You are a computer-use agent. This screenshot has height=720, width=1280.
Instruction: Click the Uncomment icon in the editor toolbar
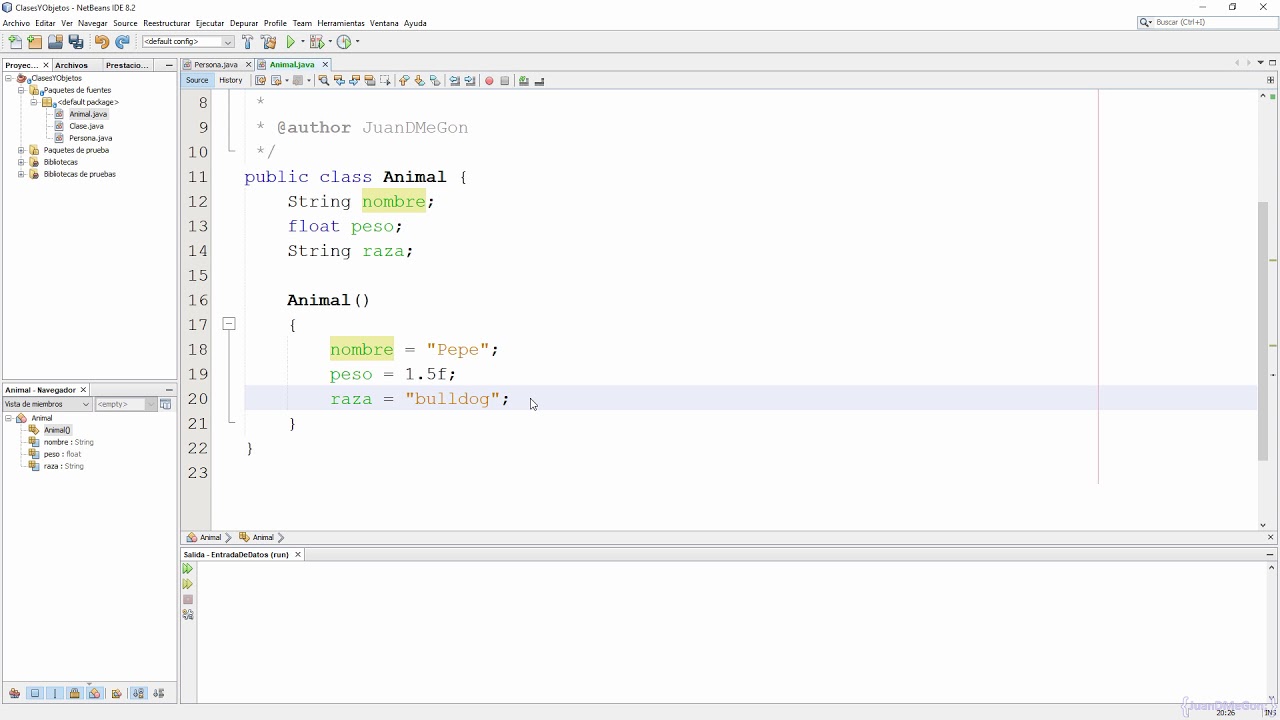[539, 81]
